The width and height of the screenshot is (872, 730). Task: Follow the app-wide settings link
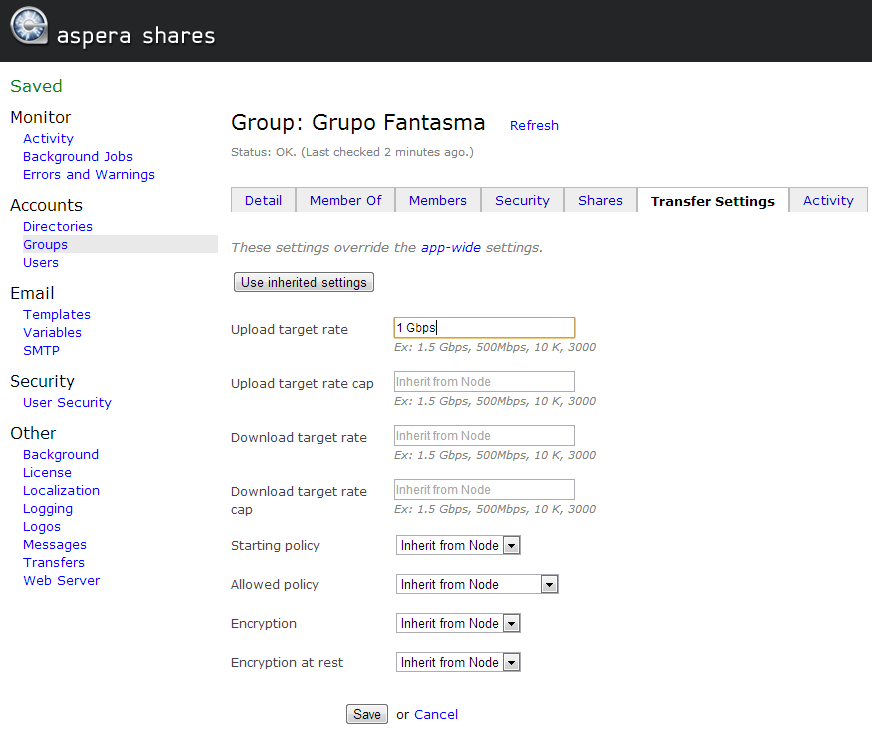(451, 247)
